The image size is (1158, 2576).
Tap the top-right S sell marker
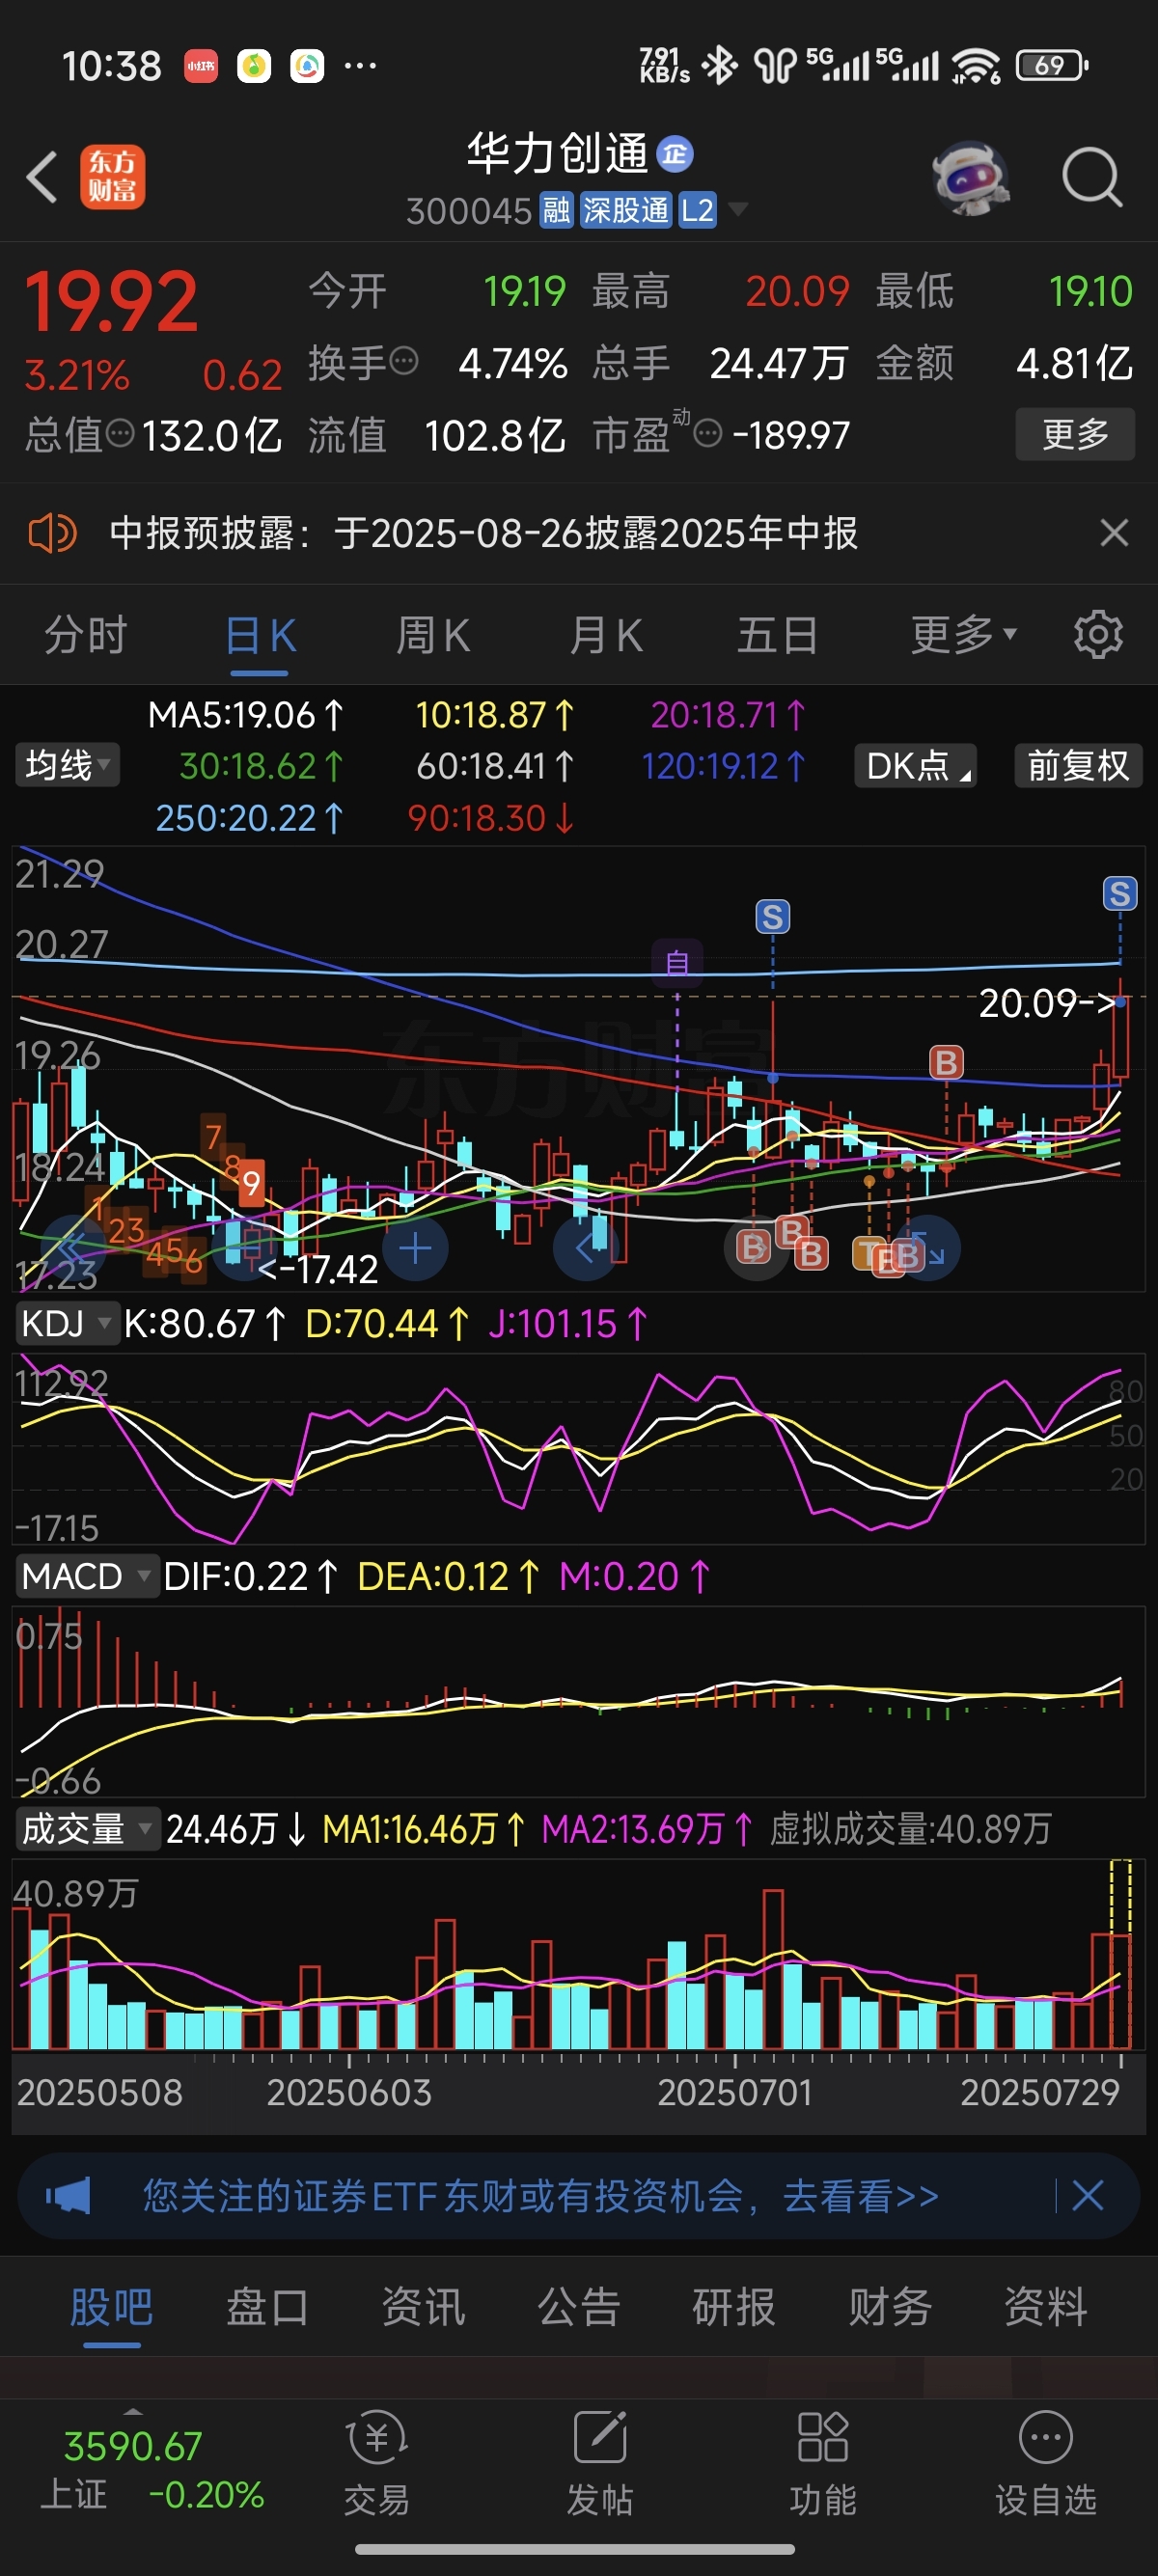coord(1120,893)
